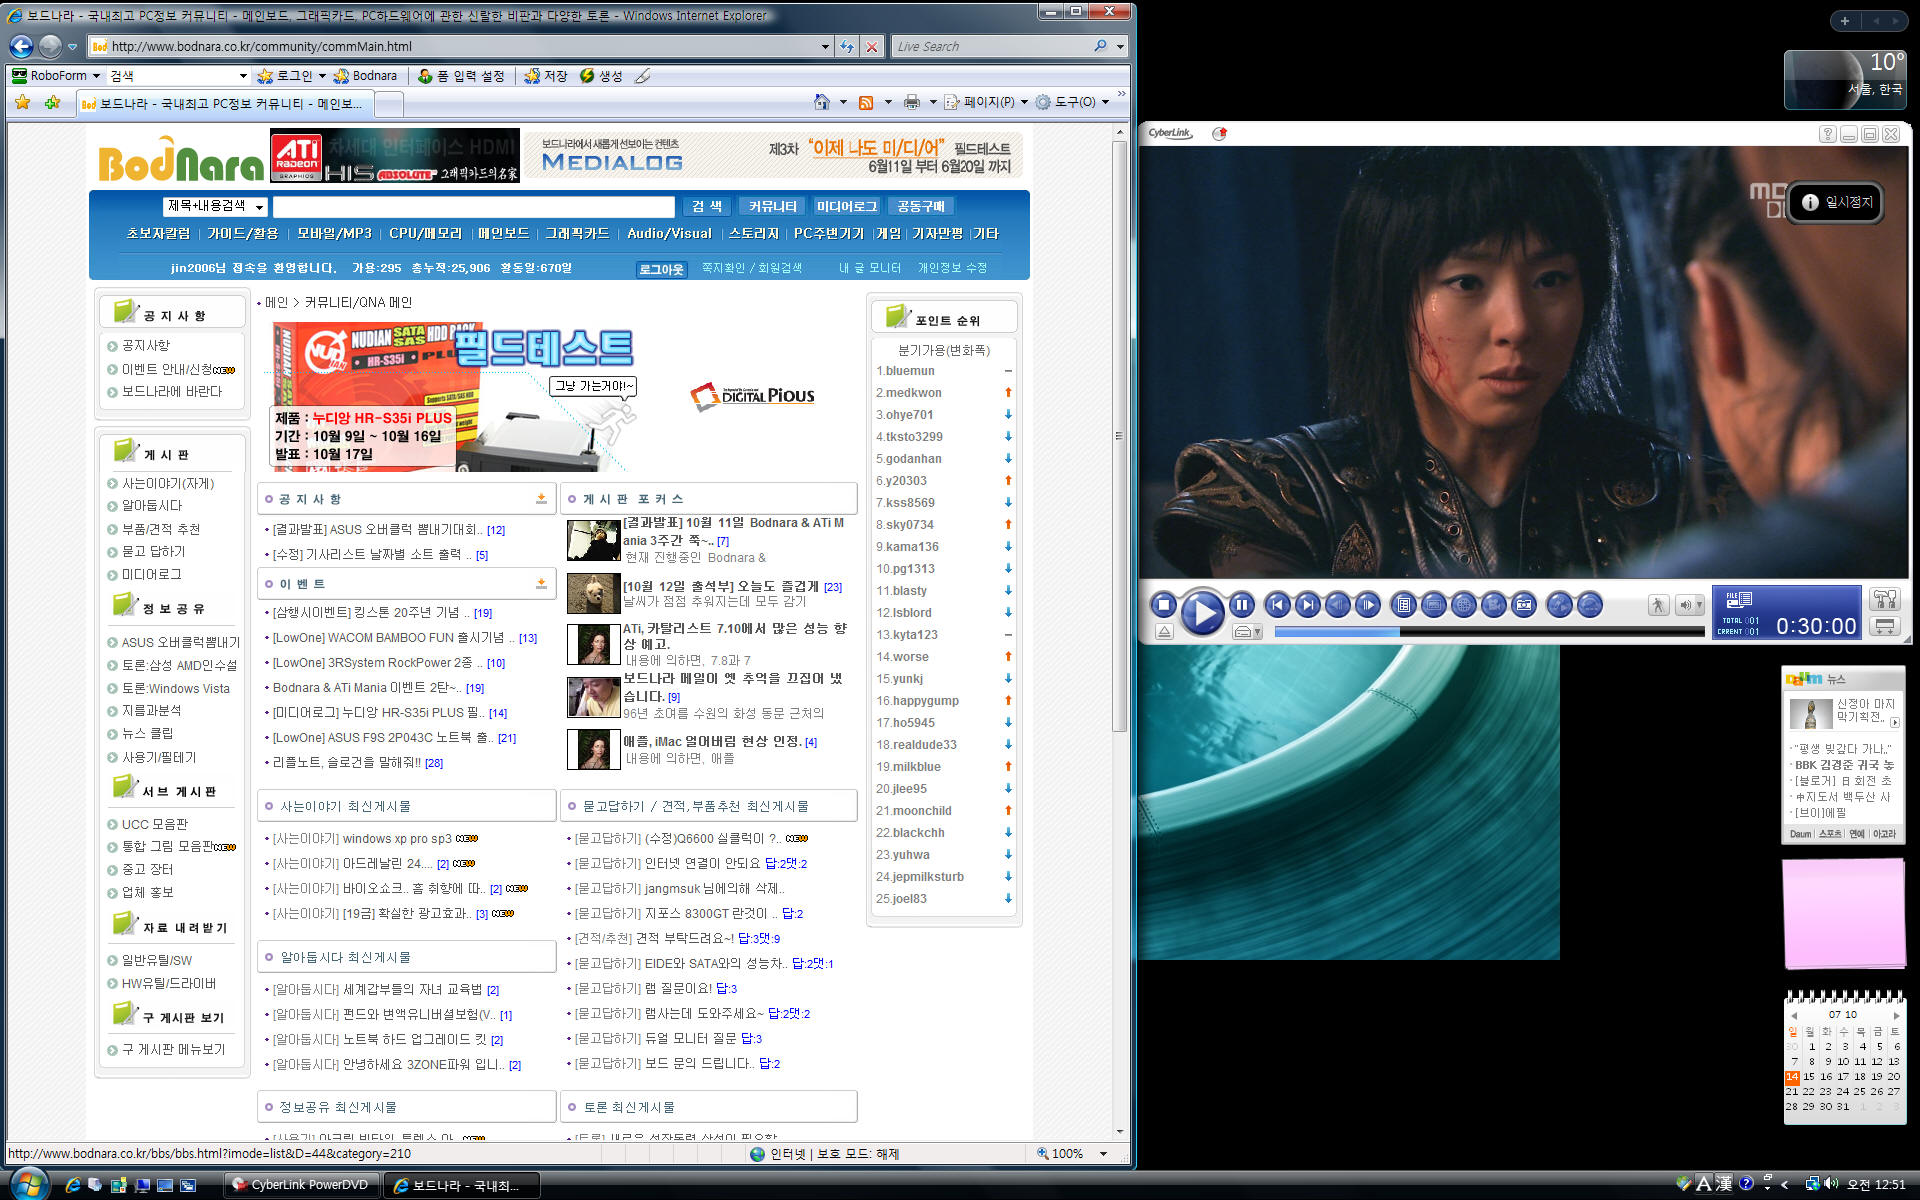This screenshot has width=1920, height=1200.
Task: Open the Favorites Center star icon
Action: point(22,102)
